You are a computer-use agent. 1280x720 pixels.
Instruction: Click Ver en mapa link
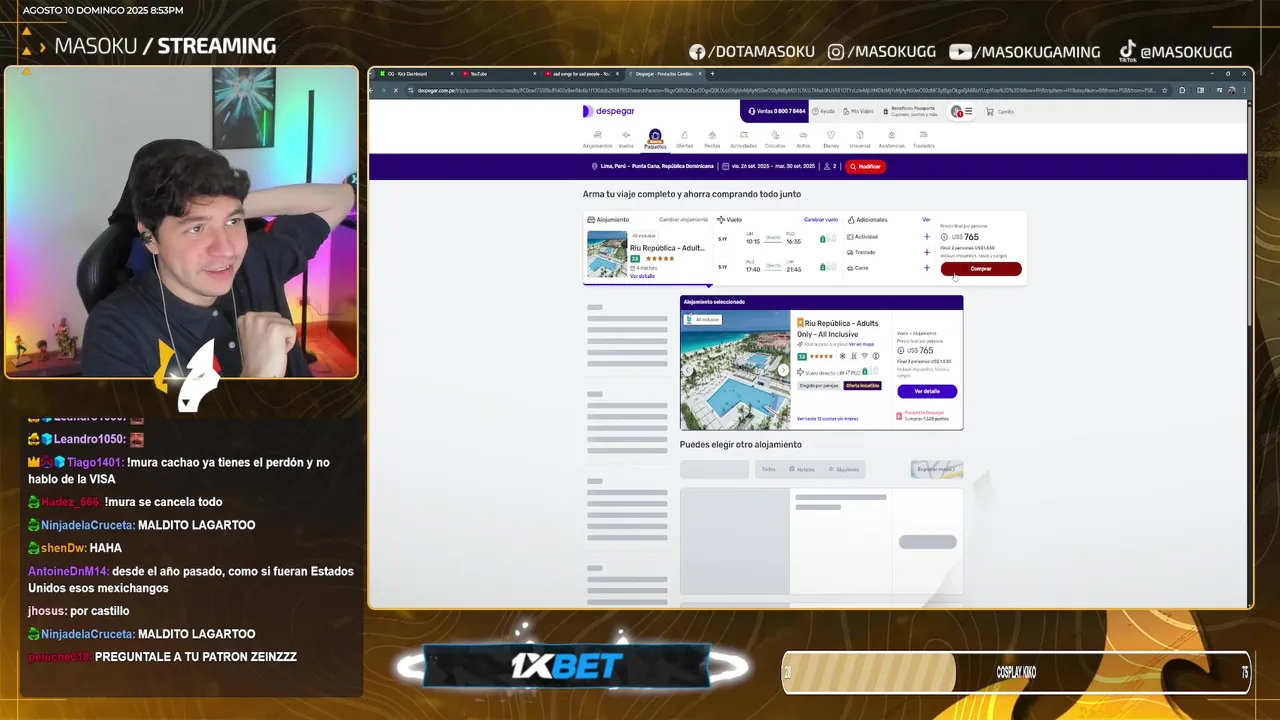(x=861, y=344)
